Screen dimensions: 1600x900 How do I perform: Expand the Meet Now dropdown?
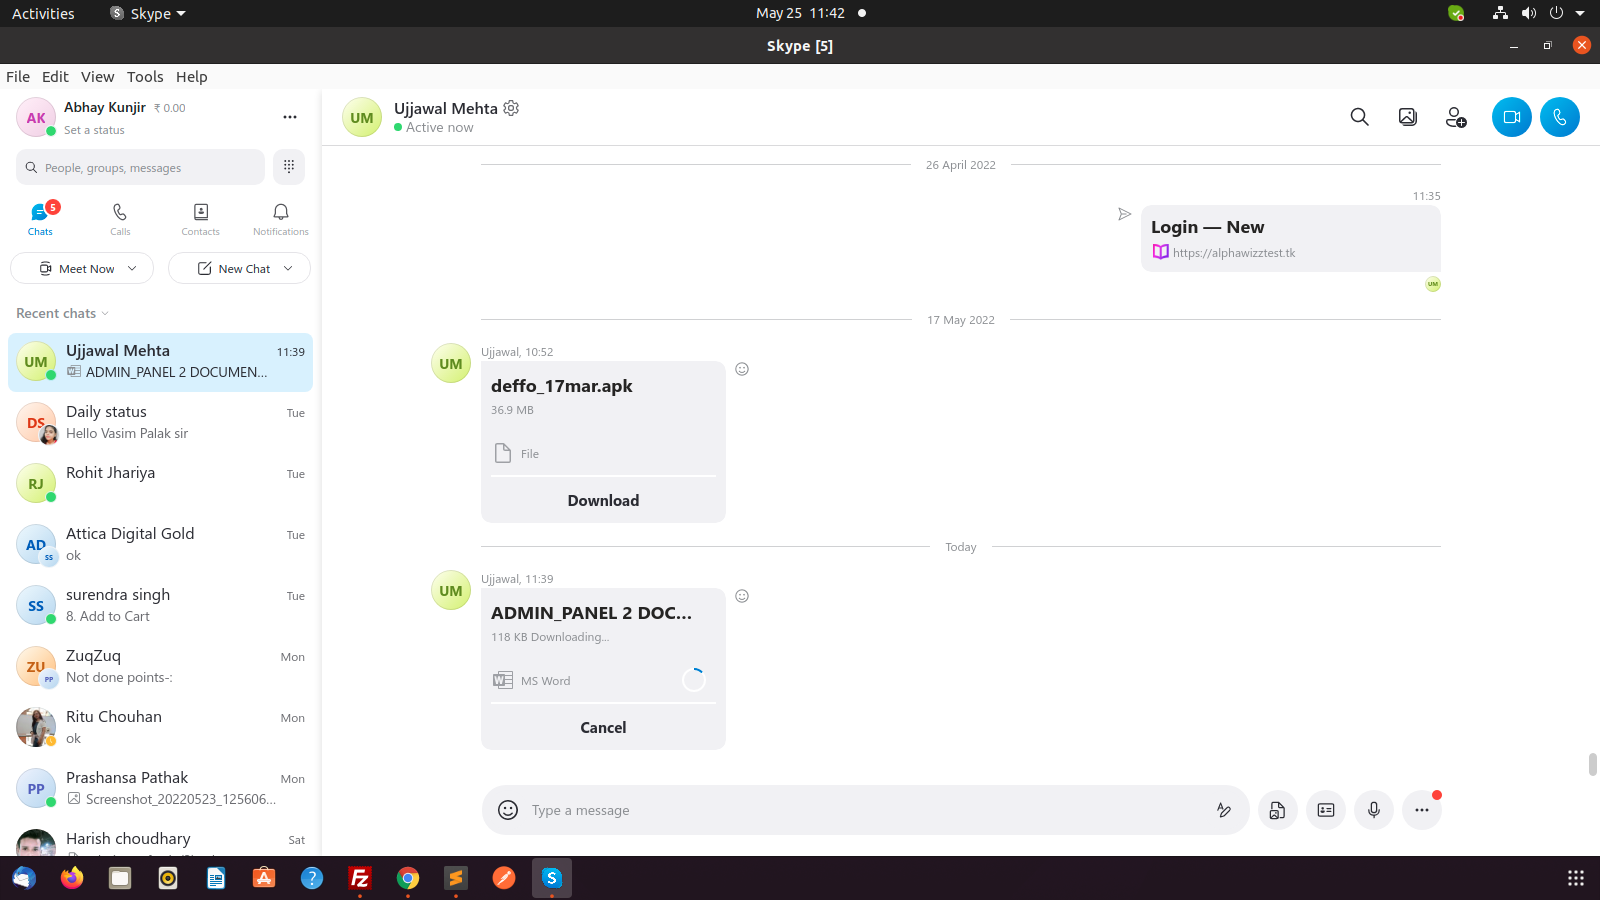132,268
